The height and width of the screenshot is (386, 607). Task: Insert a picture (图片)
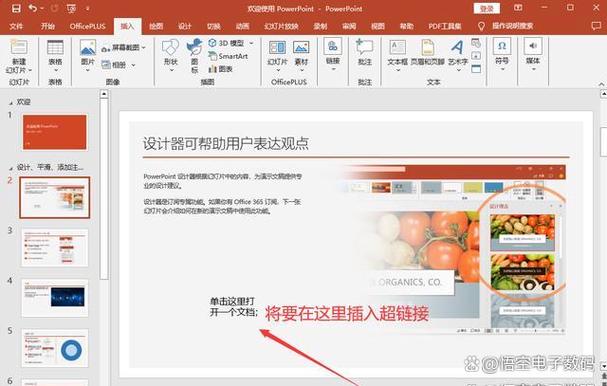(87, 55)
